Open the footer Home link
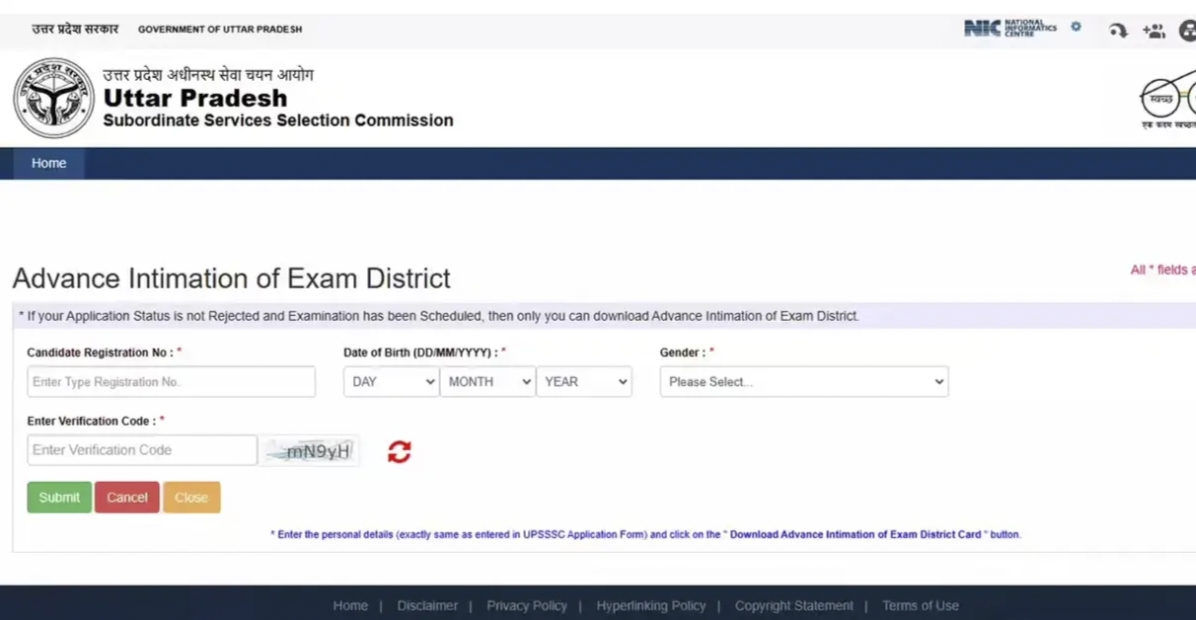Viewport: 1196px width, 620px height. pyautogui.click(x=350, y=606)
